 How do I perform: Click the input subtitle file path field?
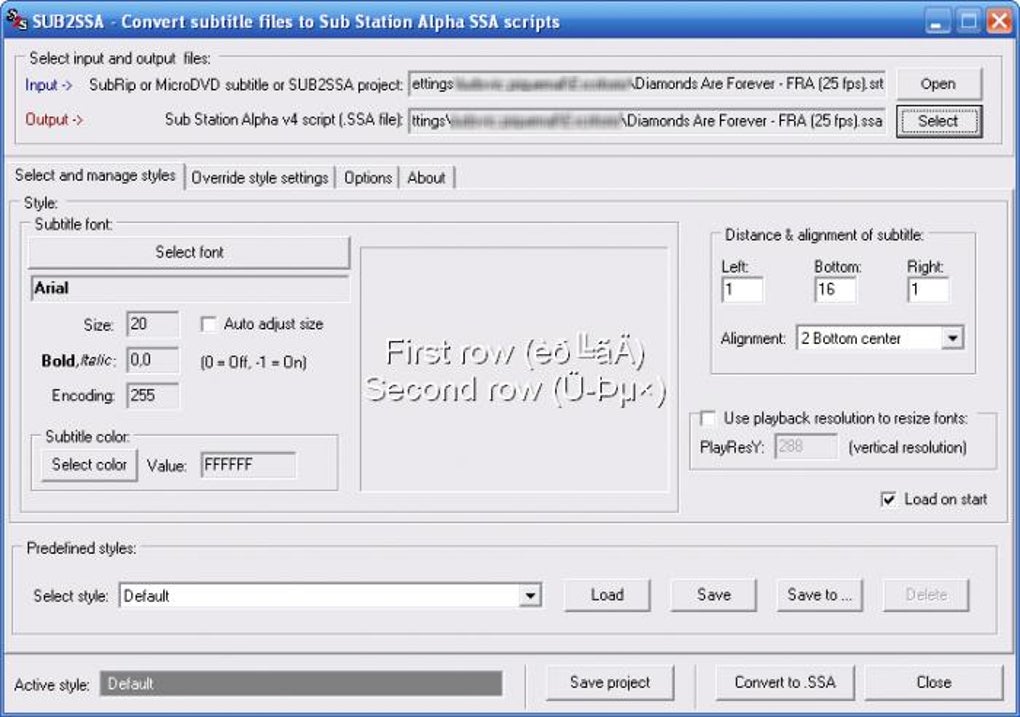647,84
